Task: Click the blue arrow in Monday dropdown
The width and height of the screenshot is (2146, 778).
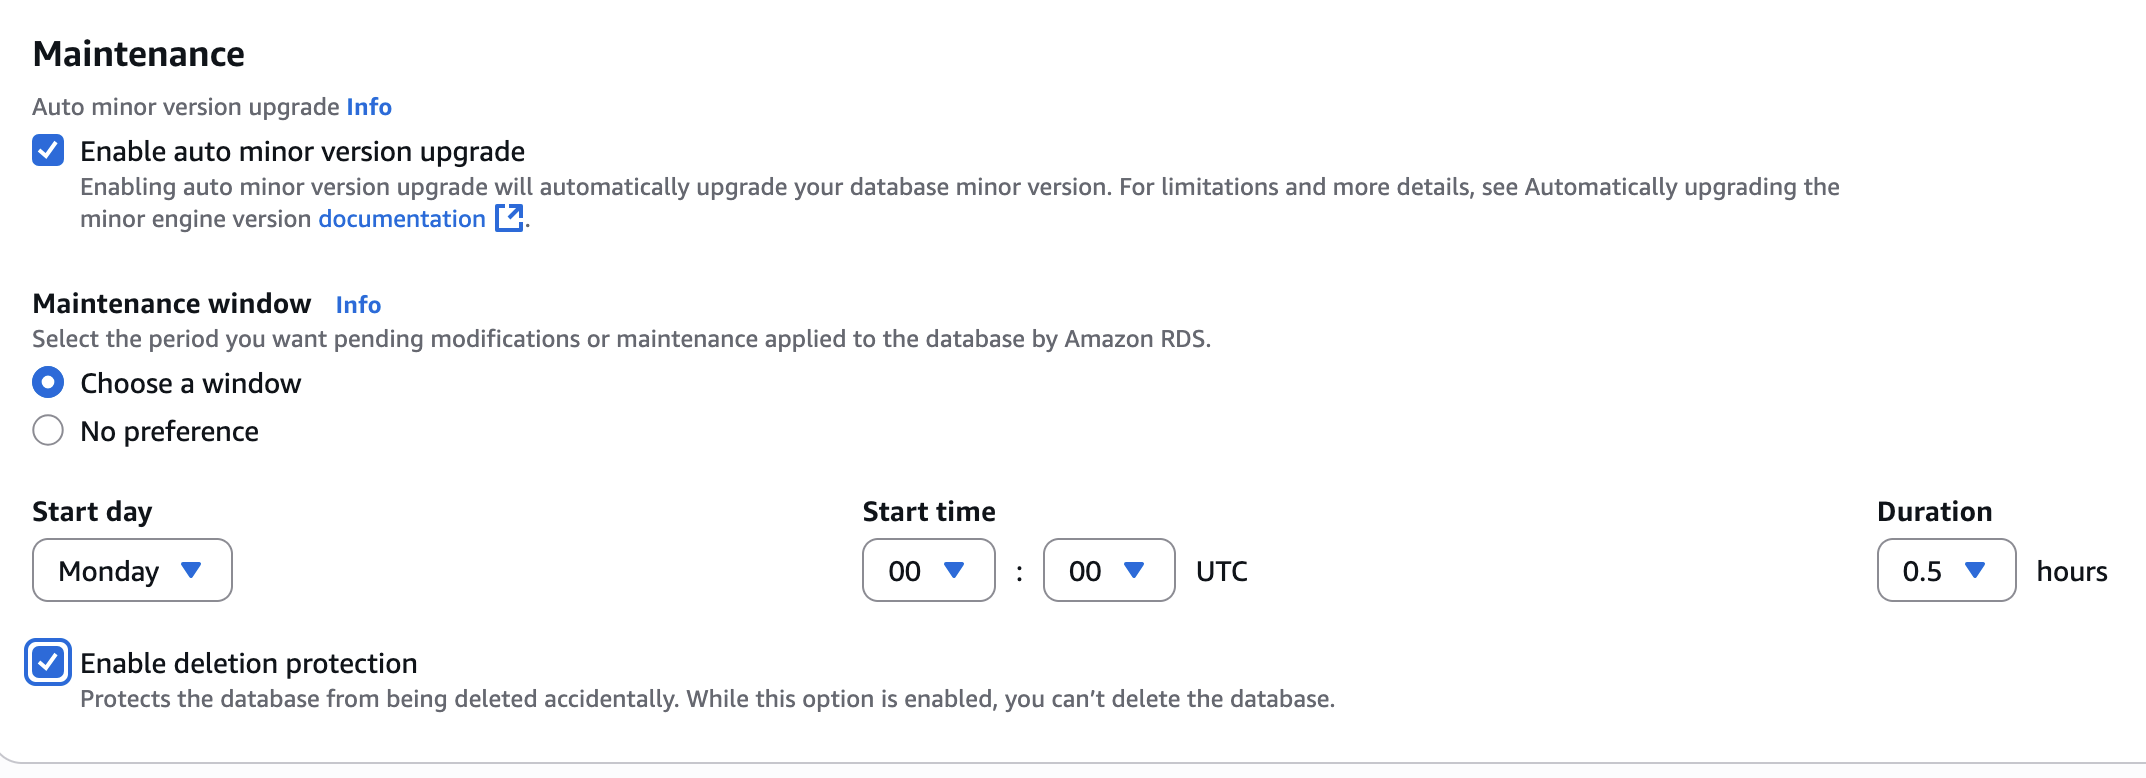Action: point(191,570)
